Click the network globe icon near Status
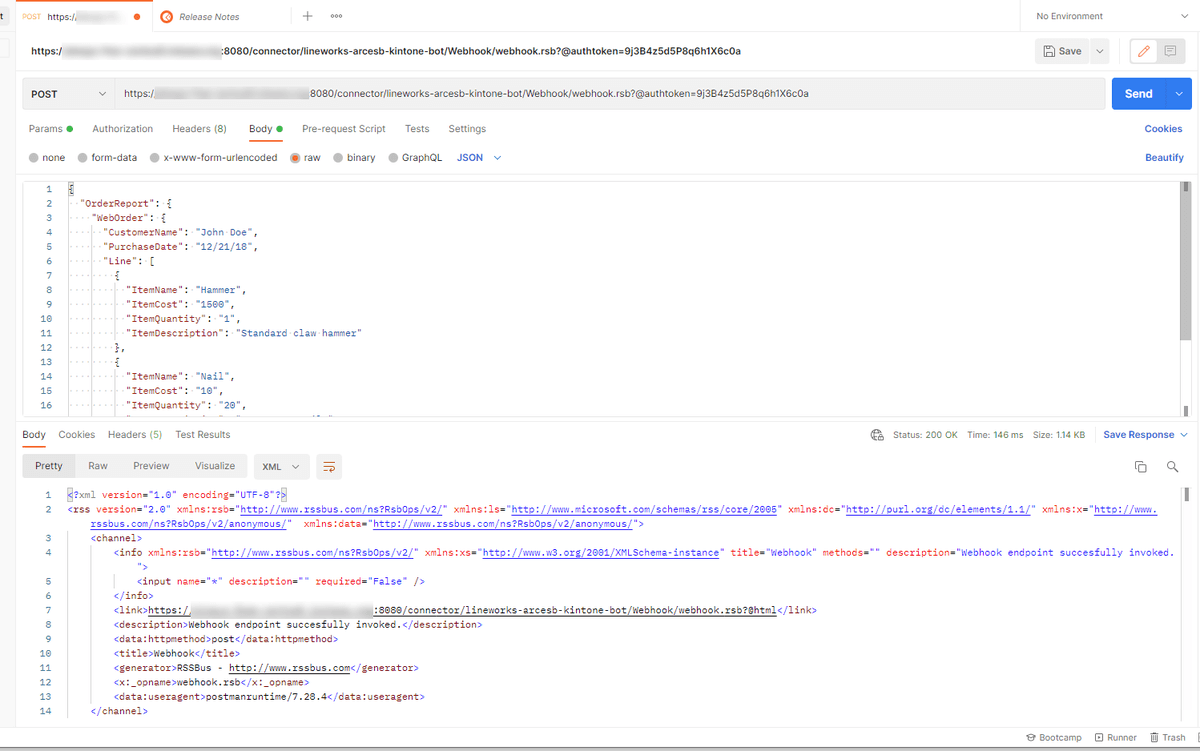This screenshot has width=1200, height=751. pyautogui.click(x=877, y=435)
